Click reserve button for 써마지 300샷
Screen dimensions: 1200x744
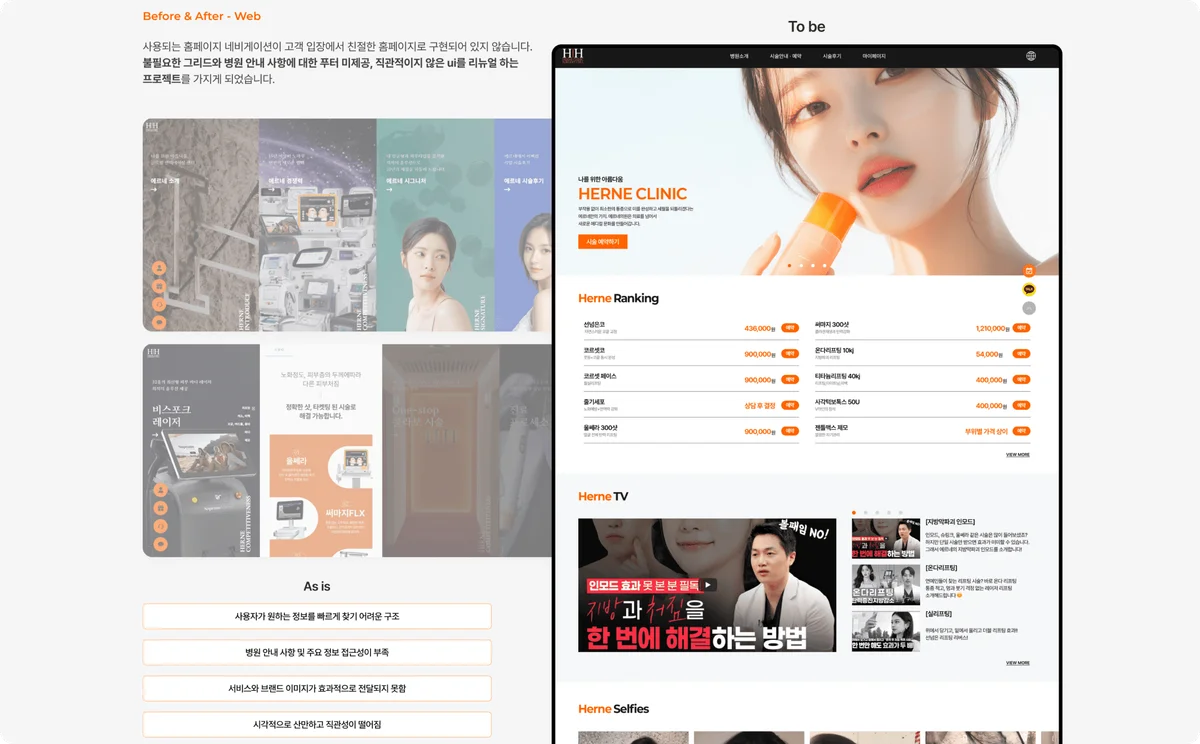pos(1021,328)
